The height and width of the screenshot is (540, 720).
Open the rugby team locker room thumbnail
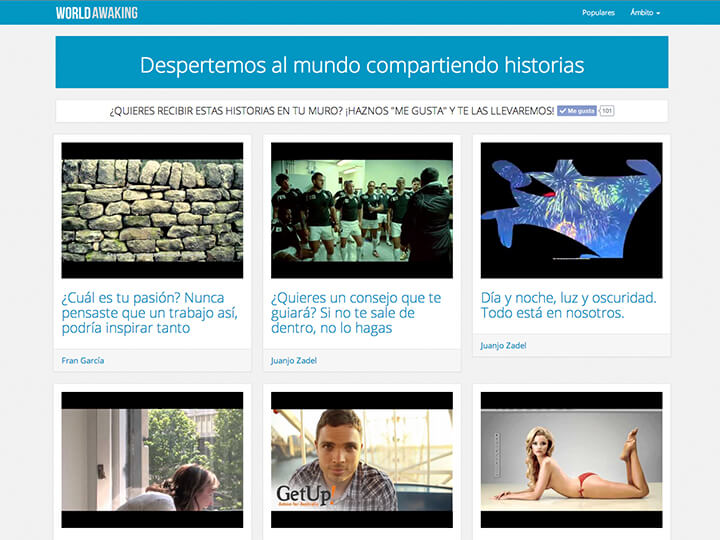(x=362, y=210)
